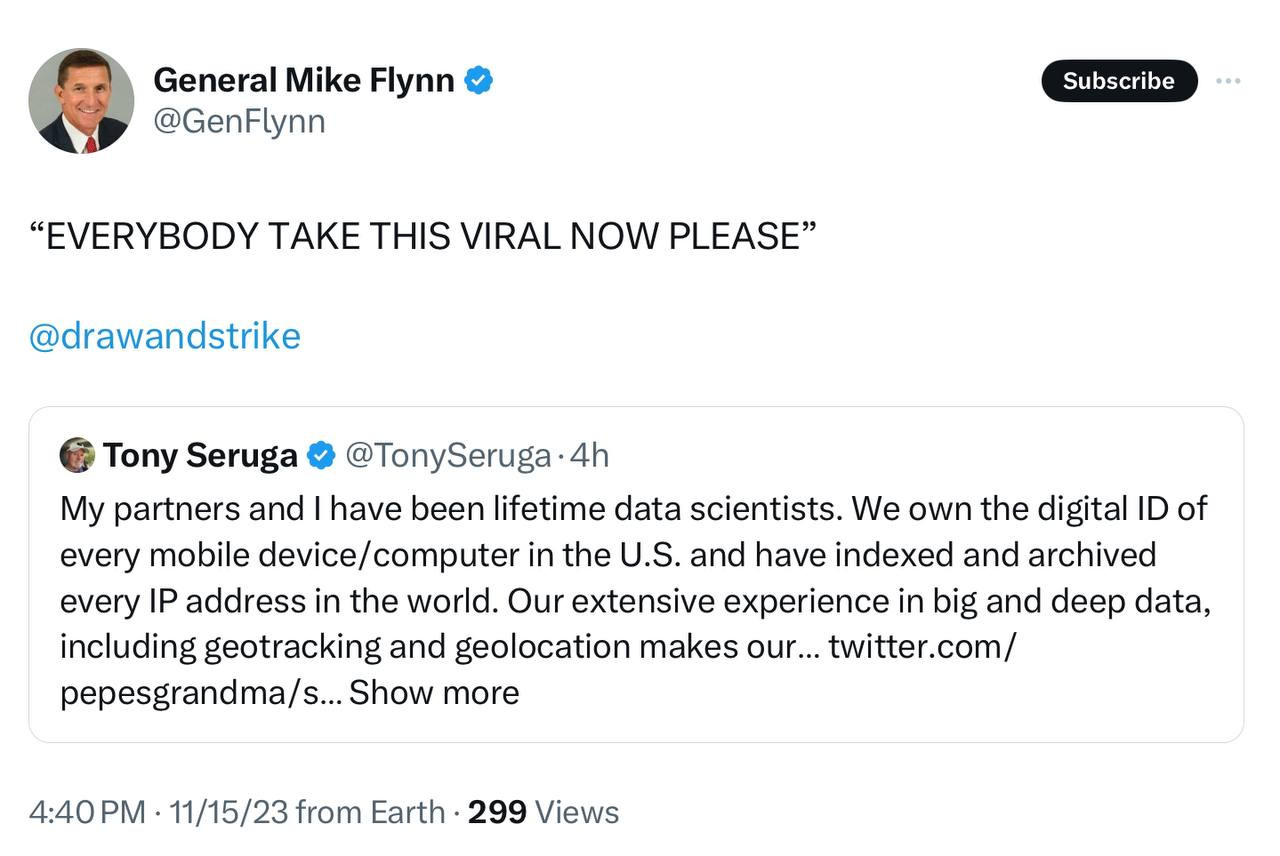
Task: Click the 4:40 PM post time
Action: [87, 812]
